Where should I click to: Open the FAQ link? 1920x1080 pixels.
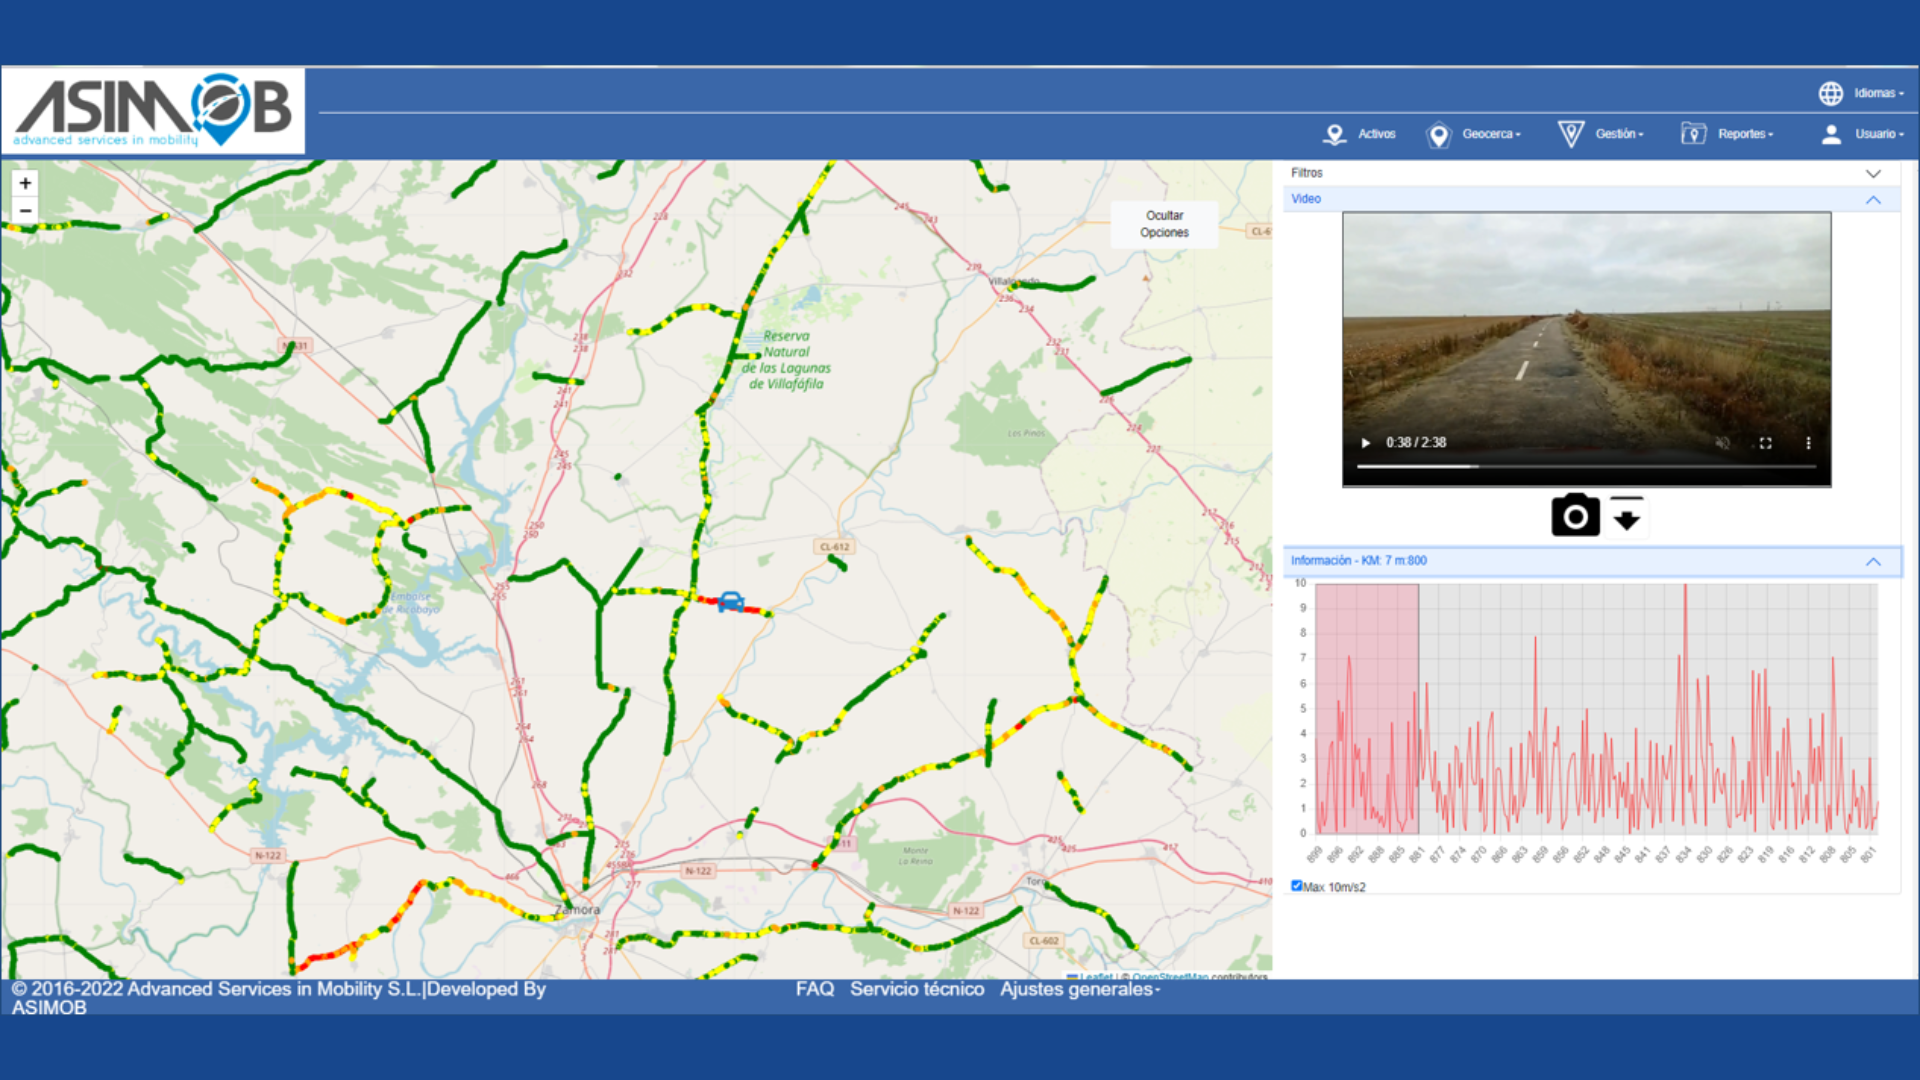pyautogui.click(x=814, y=989)
